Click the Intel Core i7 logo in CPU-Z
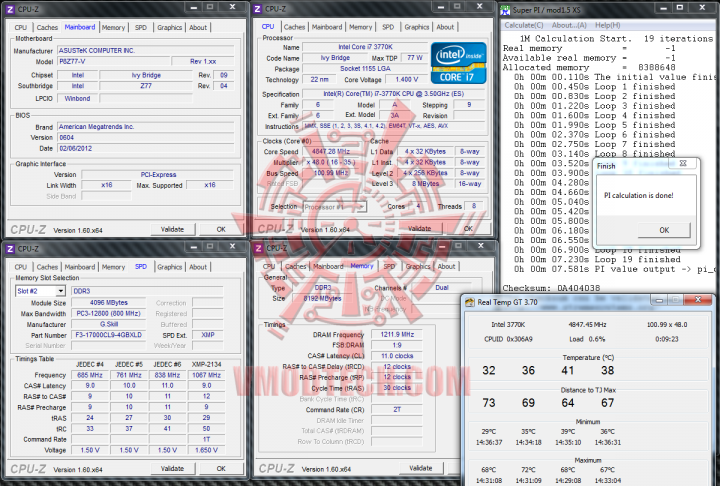This screenshot has height=486, width=720. 458,63
